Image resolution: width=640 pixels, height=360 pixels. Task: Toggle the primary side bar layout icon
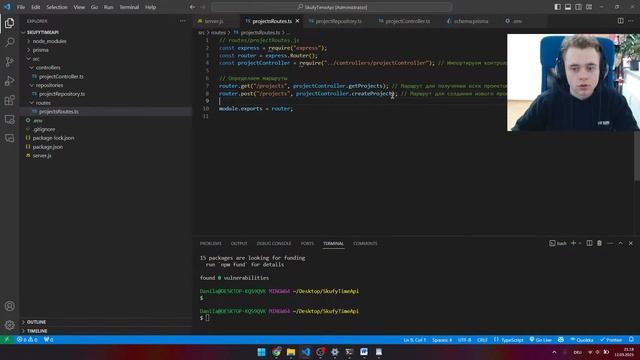(558, 7)
